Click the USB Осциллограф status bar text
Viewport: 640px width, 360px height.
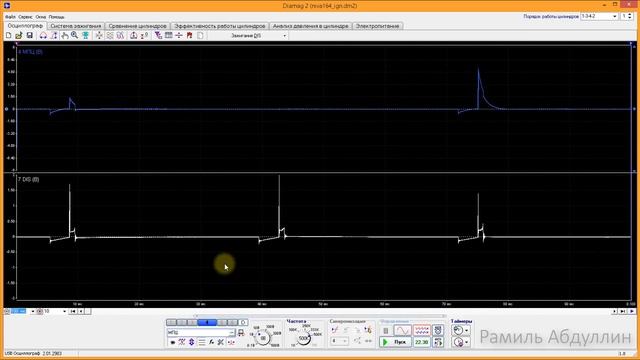coord(33,353)
